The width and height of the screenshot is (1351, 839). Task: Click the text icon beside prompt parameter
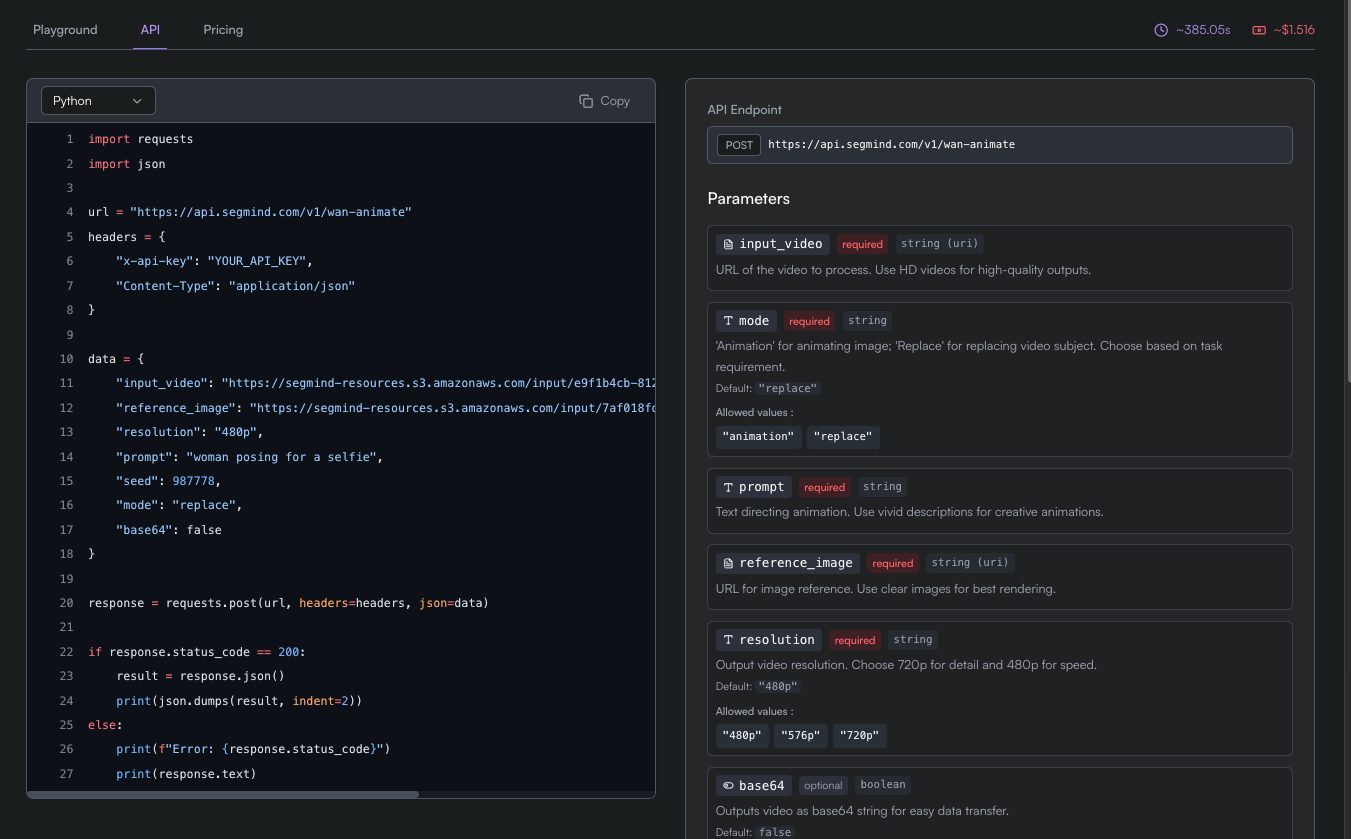728,487
